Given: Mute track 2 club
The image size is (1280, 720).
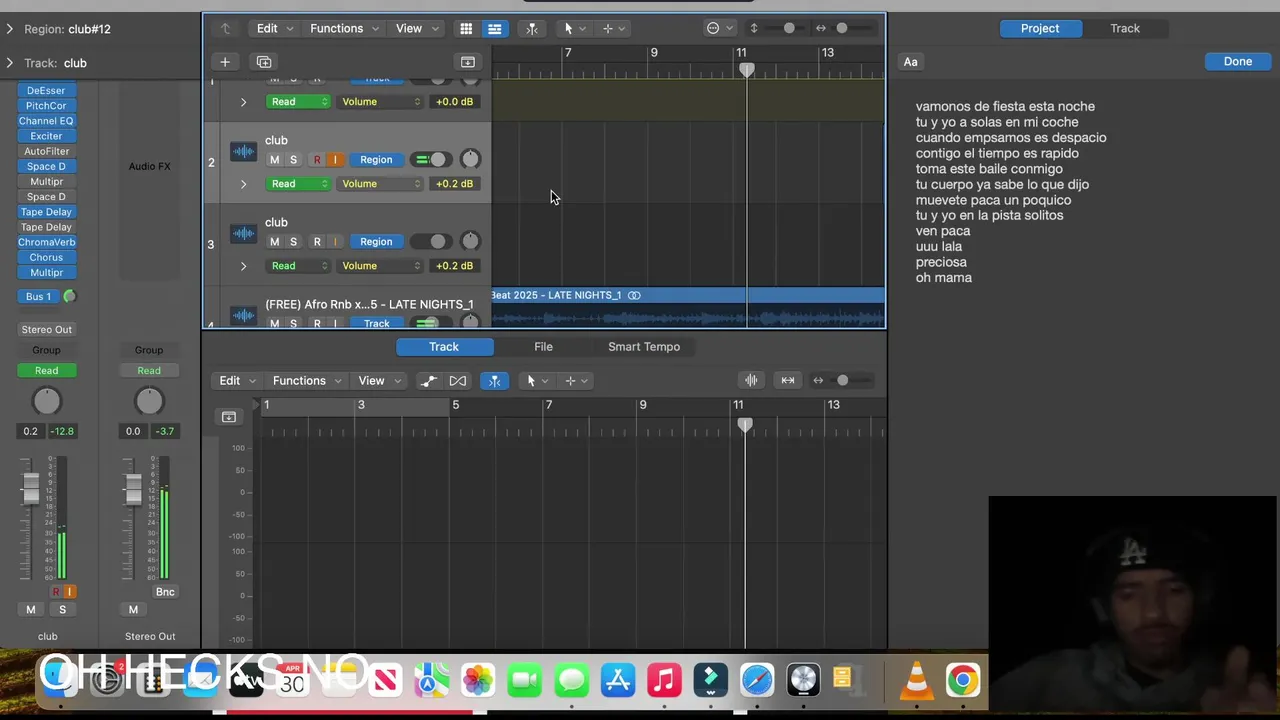Looking at the screenshot, I should pos(275,160).
